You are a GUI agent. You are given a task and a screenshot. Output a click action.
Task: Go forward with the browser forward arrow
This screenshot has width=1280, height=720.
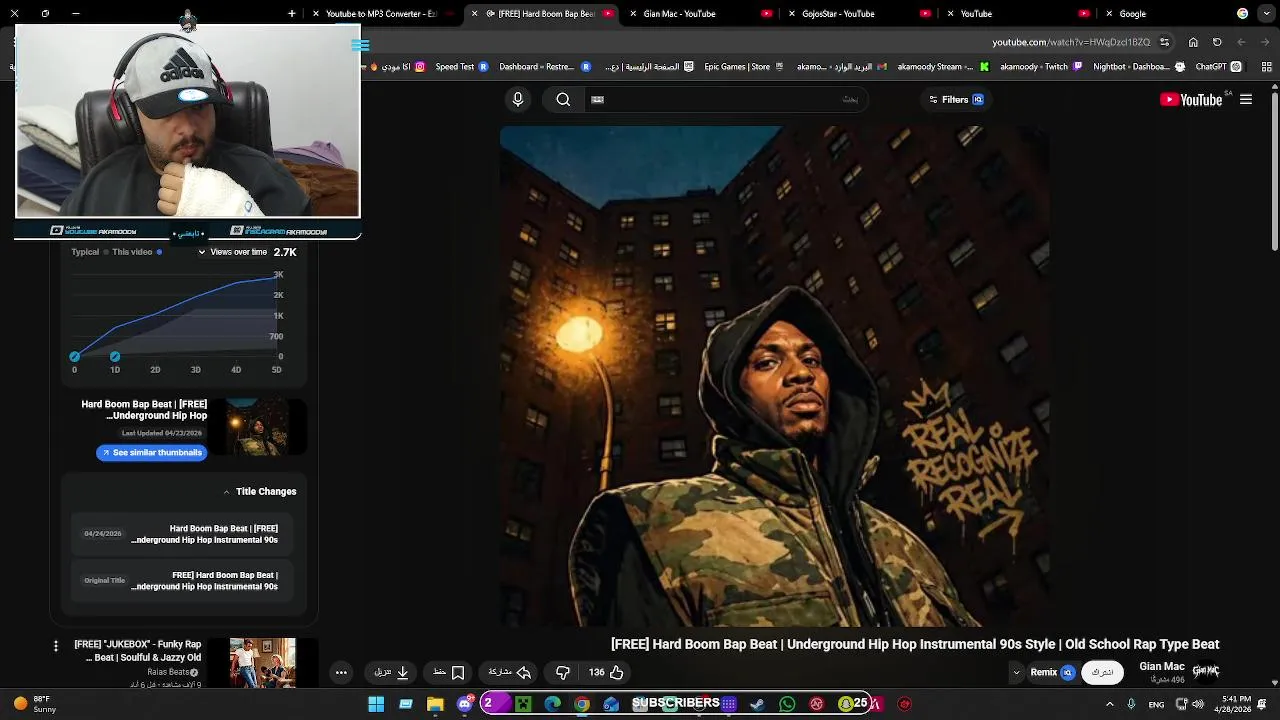click(1265, 42)
